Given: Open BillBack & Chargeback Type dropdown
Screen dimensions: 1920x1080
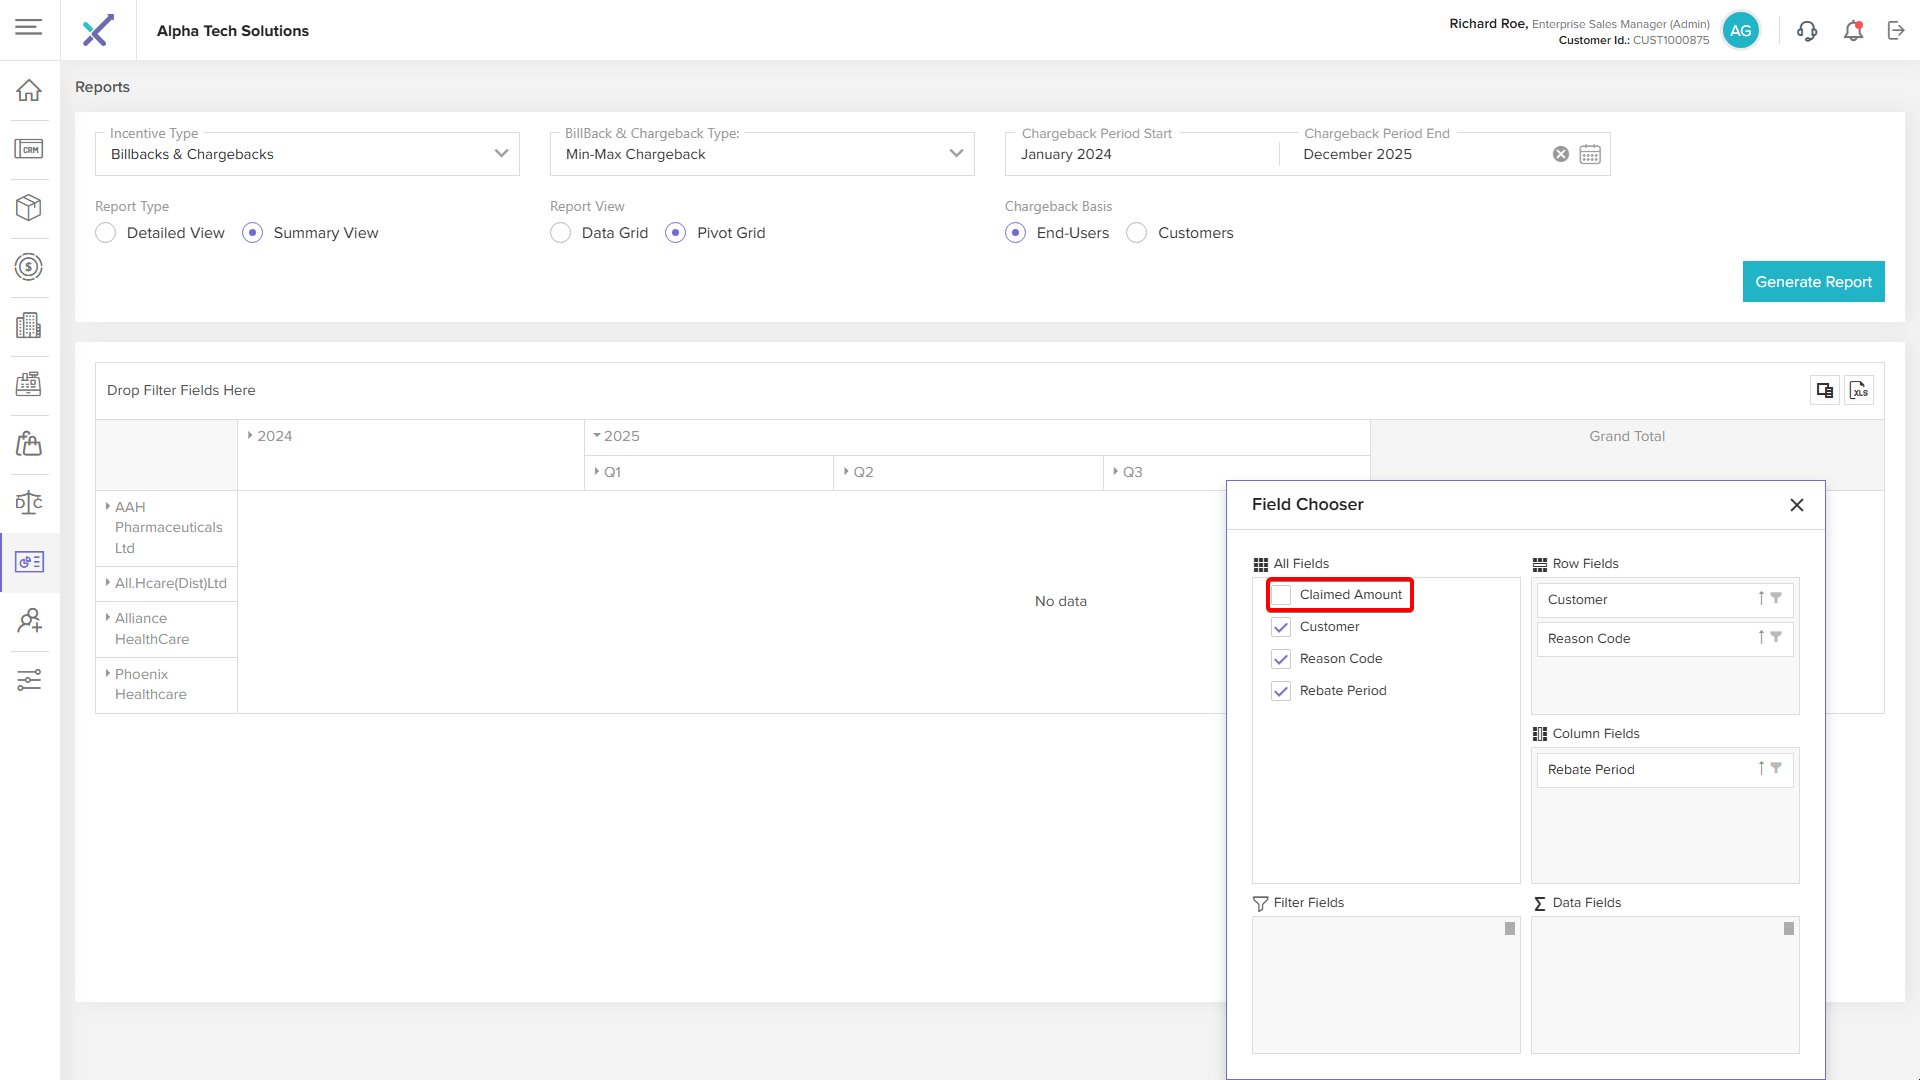Looking at the screenshot, I should (x=762, y=154).
